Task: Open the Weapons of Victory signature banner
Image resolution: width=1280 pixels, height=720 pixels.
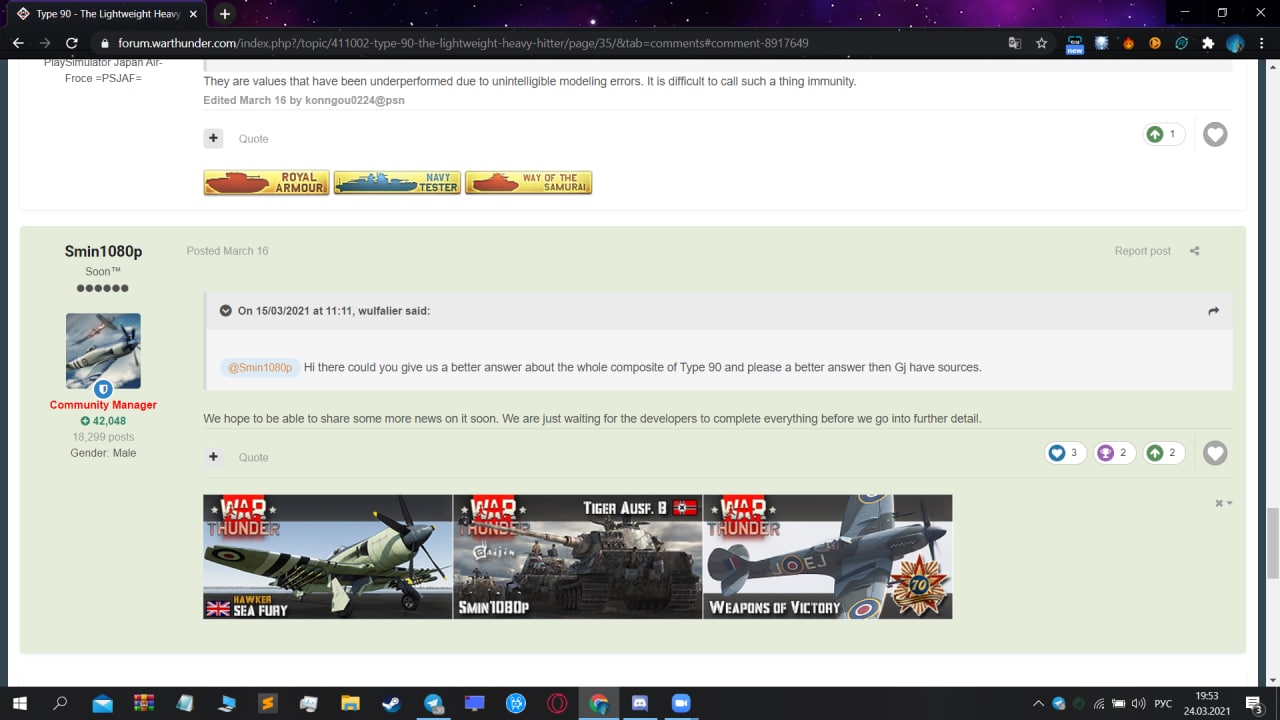Action: pos(828,557)
